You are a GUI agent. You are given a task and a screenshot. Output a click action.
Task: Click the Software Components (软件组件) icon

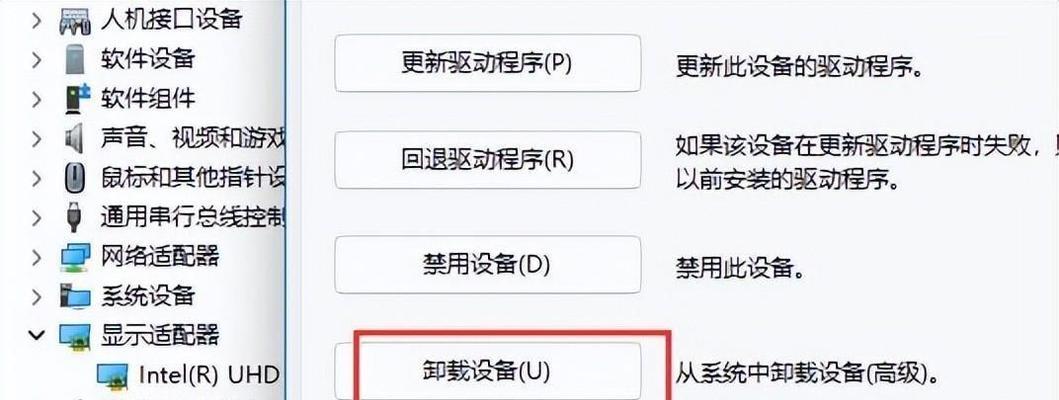(75, 98)
